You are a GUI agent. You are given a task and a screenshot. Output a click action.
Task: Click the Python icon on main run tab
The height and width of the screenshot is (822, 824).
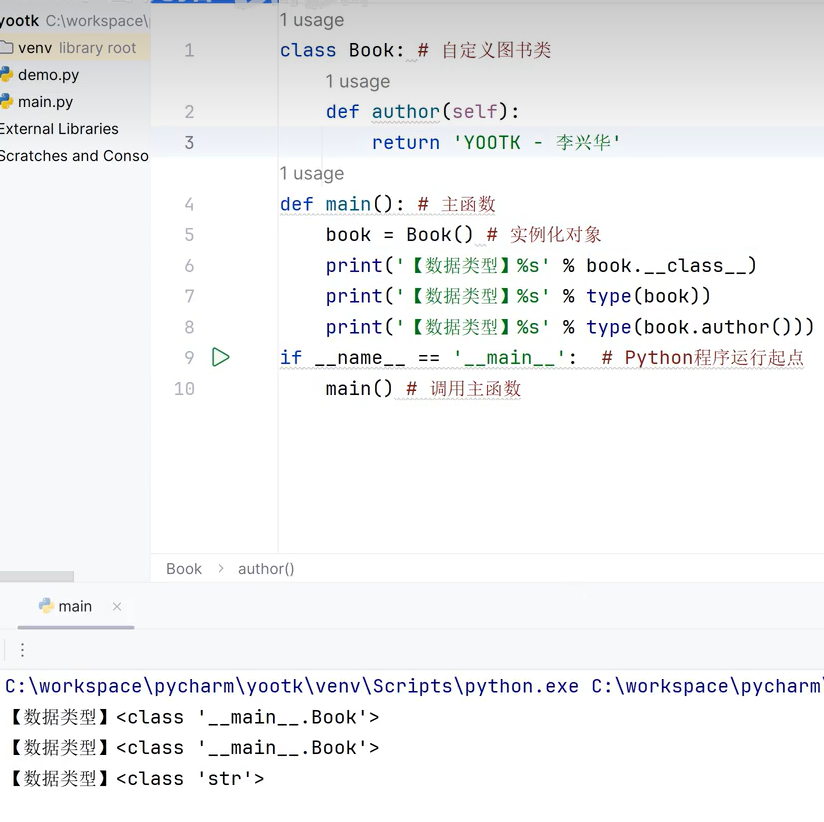click(x=46, y=606)
